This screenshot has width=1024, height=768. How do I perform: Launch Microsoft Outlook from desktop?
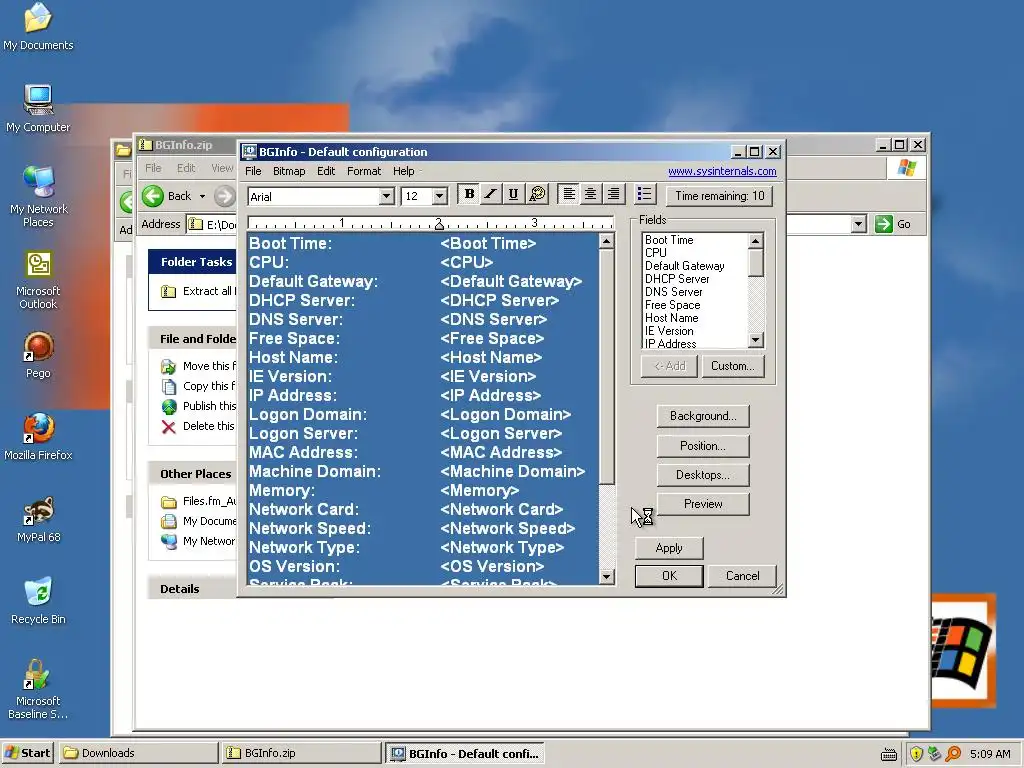(x=38, y=280)
